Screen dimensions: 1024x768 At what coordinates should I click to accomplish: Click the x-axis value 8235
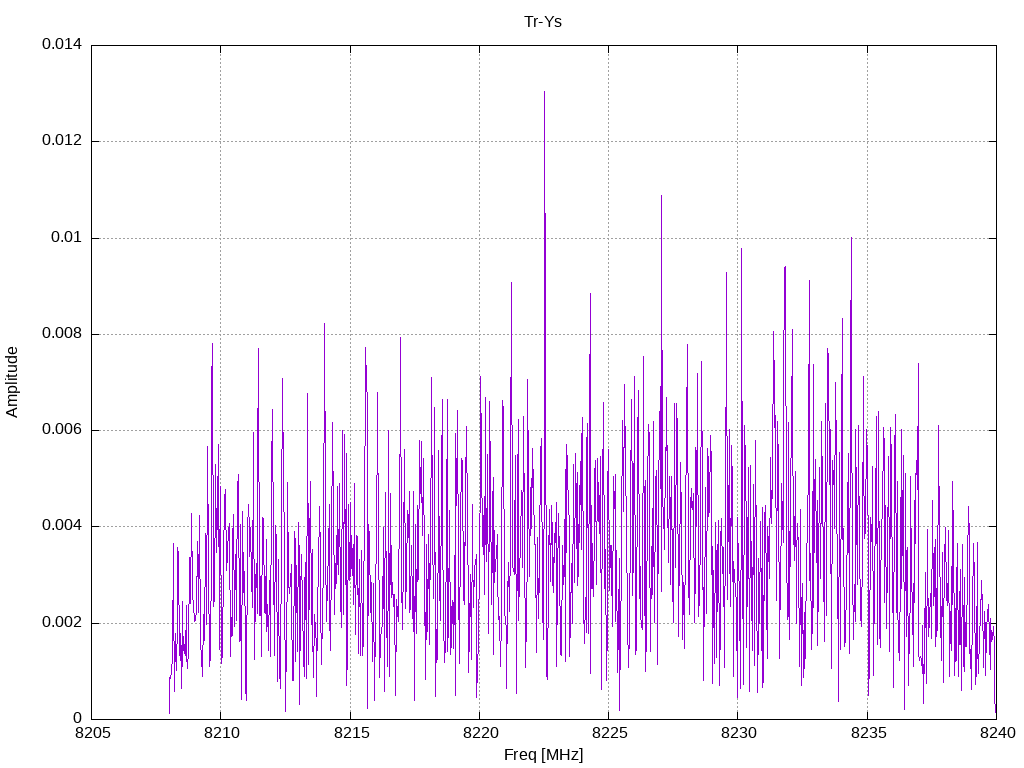click(x=868, y=733)
